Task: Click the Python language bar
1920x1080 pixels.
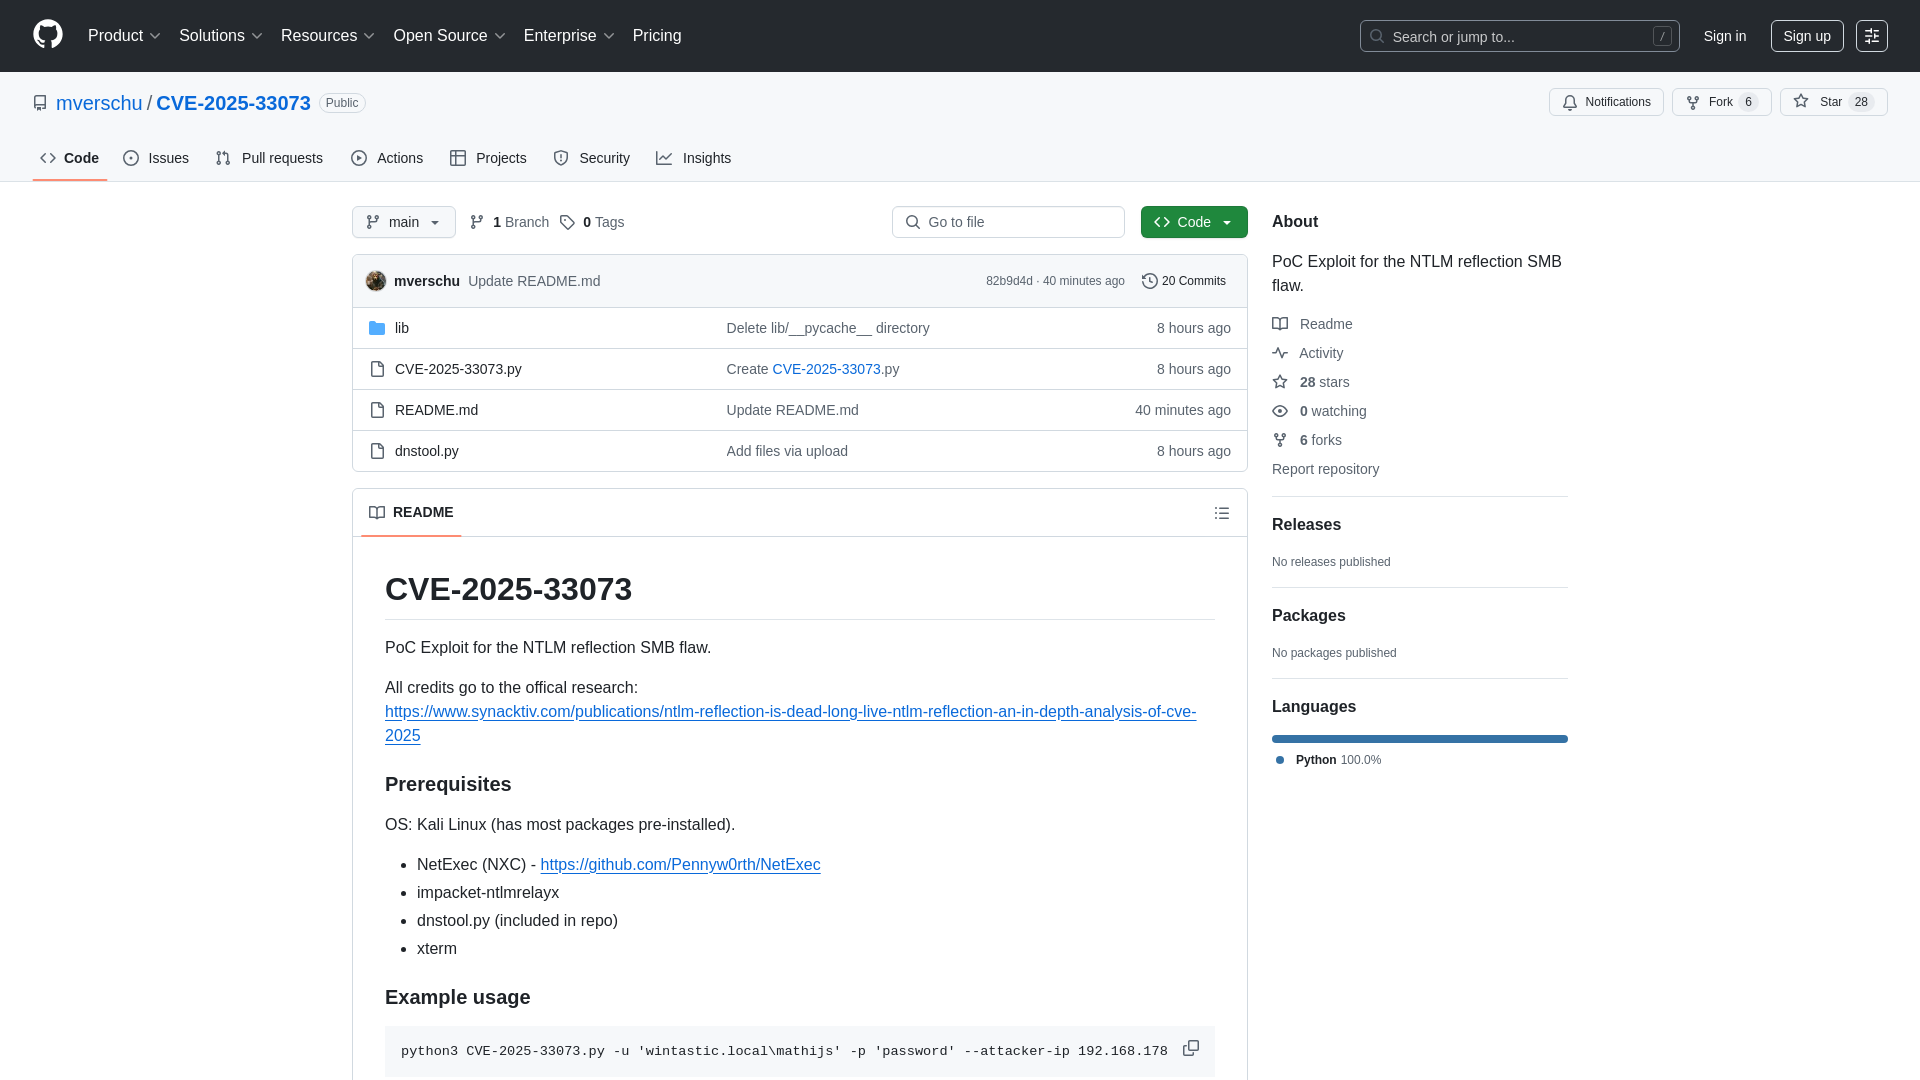Action: (x=1420, y=739)
